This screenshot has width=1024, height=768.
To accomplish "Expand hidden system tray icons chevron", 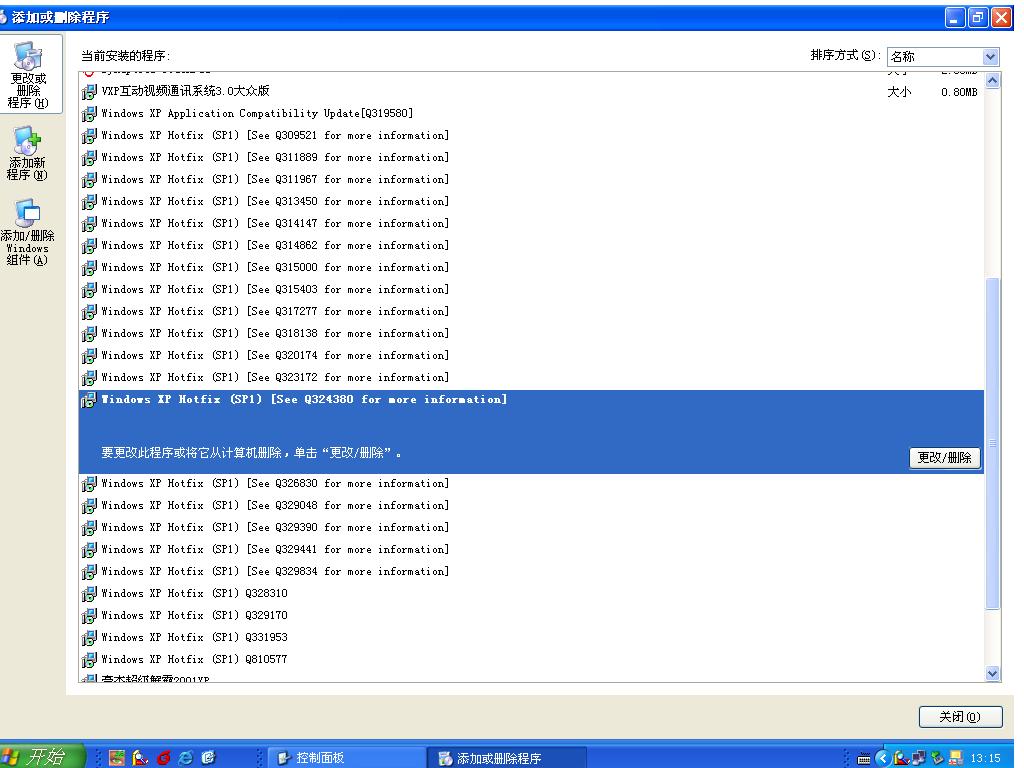I will tap(882, 758).
